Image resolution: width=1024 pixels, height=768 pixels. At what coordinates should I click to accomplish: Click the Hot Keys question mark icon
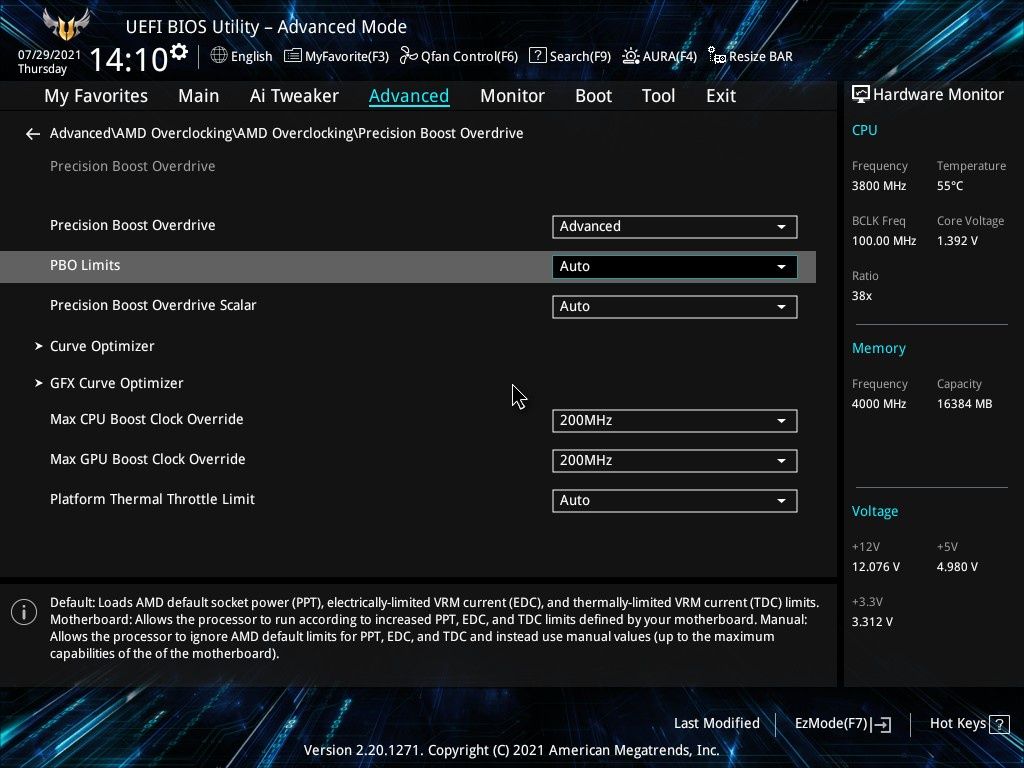click(999, 724)
